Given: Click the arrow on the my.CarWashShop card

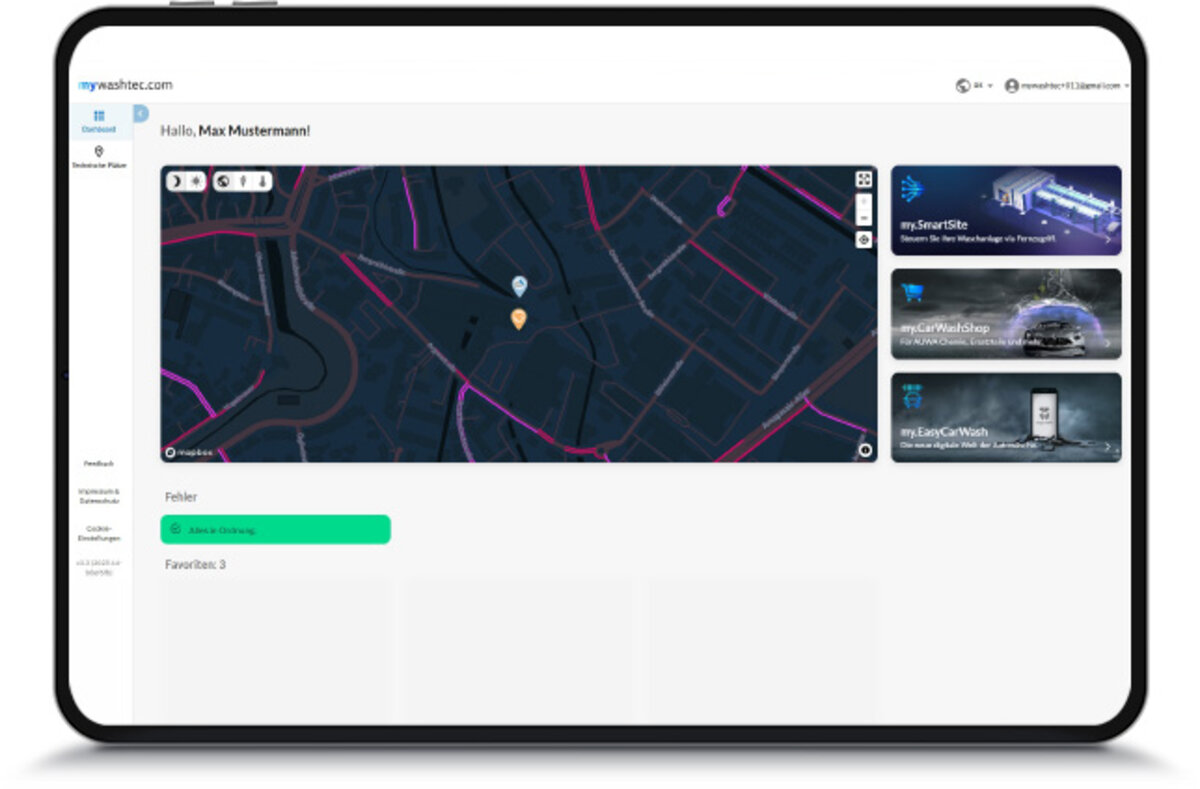Looking at the screenshot, I should [1108, 343].
